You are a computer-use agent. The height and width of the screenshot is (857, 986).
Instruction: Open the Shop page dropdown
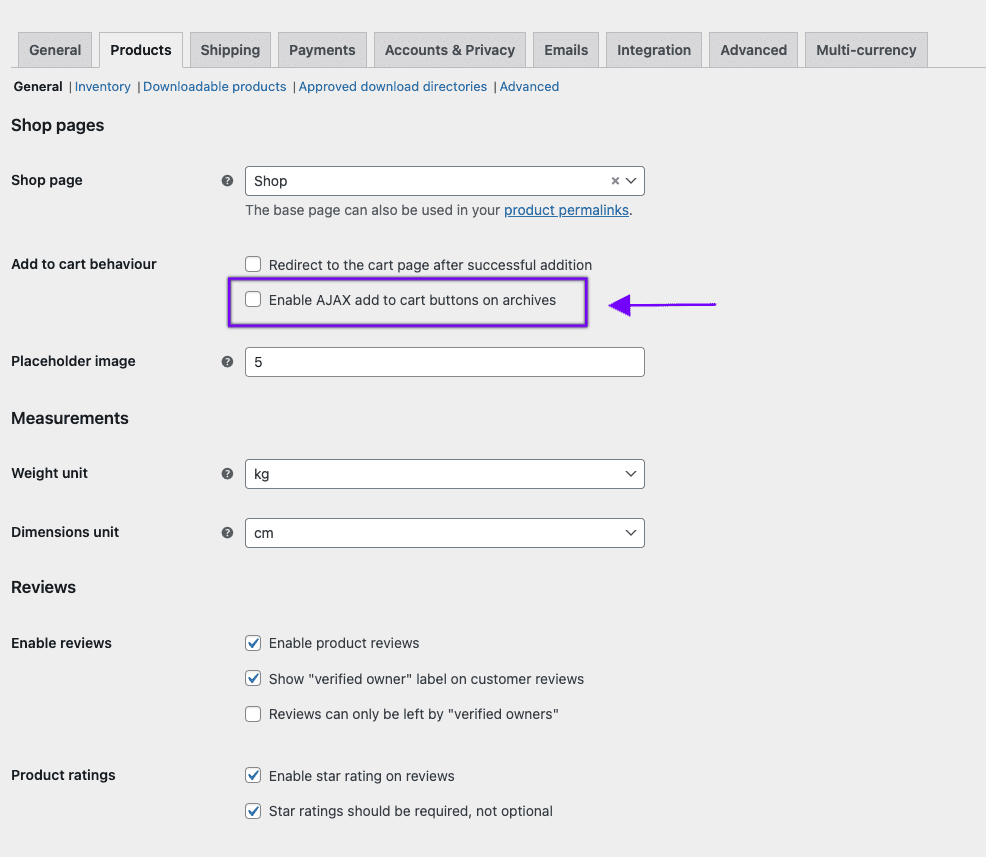pos(444,181)
